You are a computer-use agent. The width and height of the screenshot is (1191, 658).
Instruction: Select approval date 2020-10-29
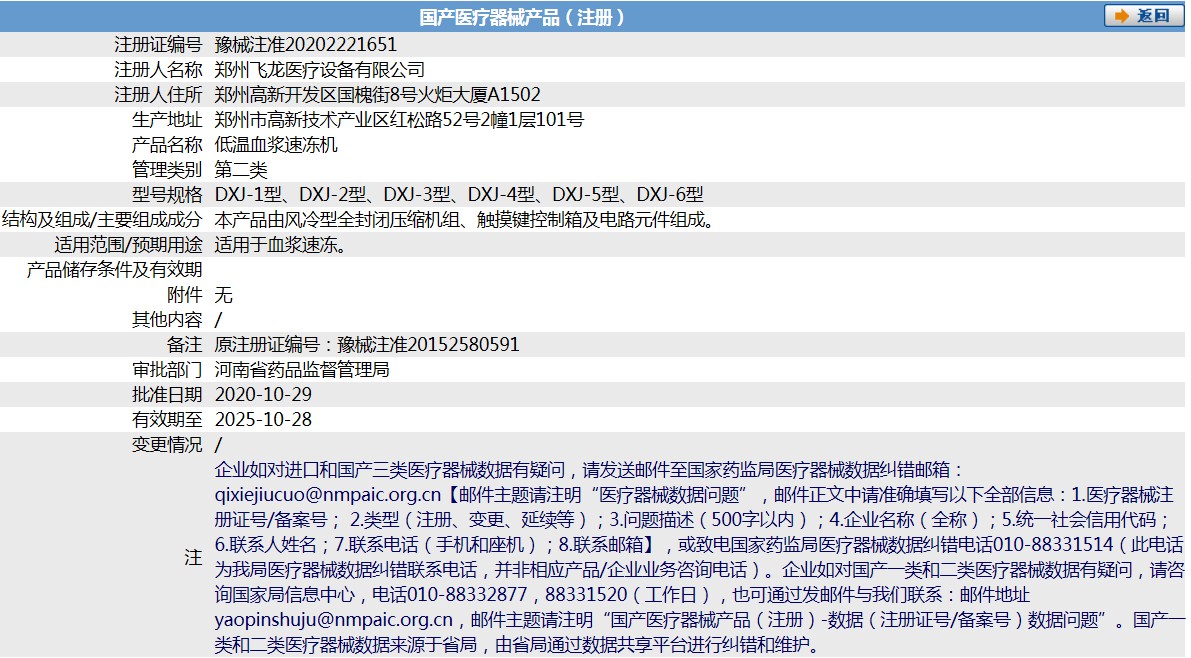coord(264,395)
